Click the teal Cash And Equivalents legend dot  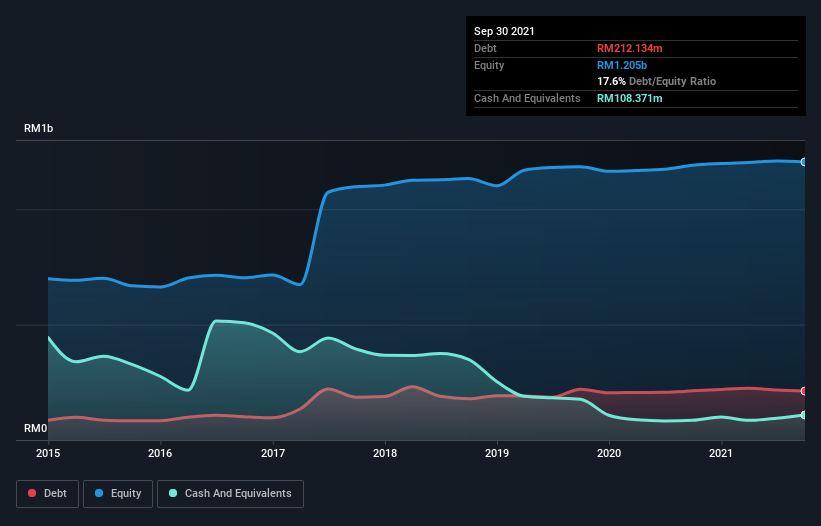click(x=173, y=493)
